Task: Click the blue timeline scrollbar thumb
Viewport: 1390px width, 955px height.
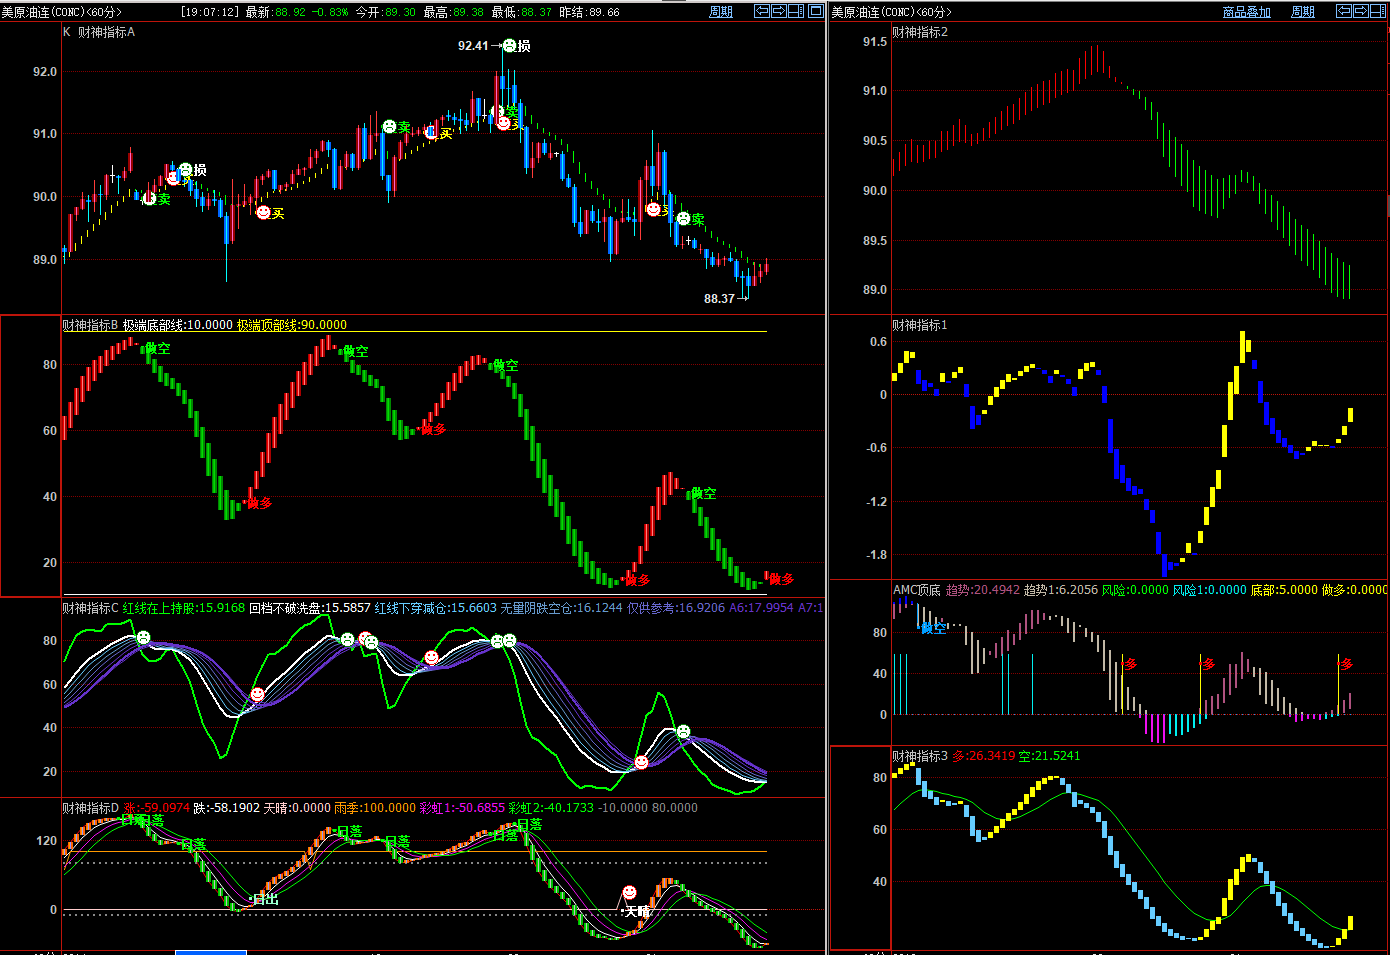Action: 210,952
